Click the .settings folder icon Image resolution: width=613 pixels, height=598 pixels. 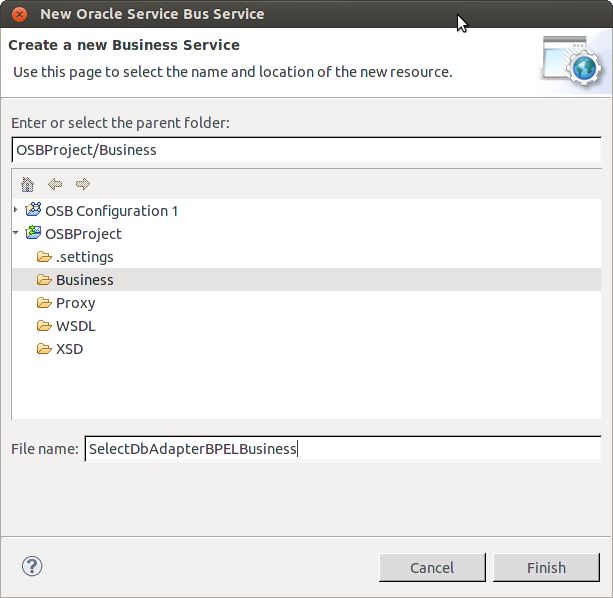click(44, 257)
